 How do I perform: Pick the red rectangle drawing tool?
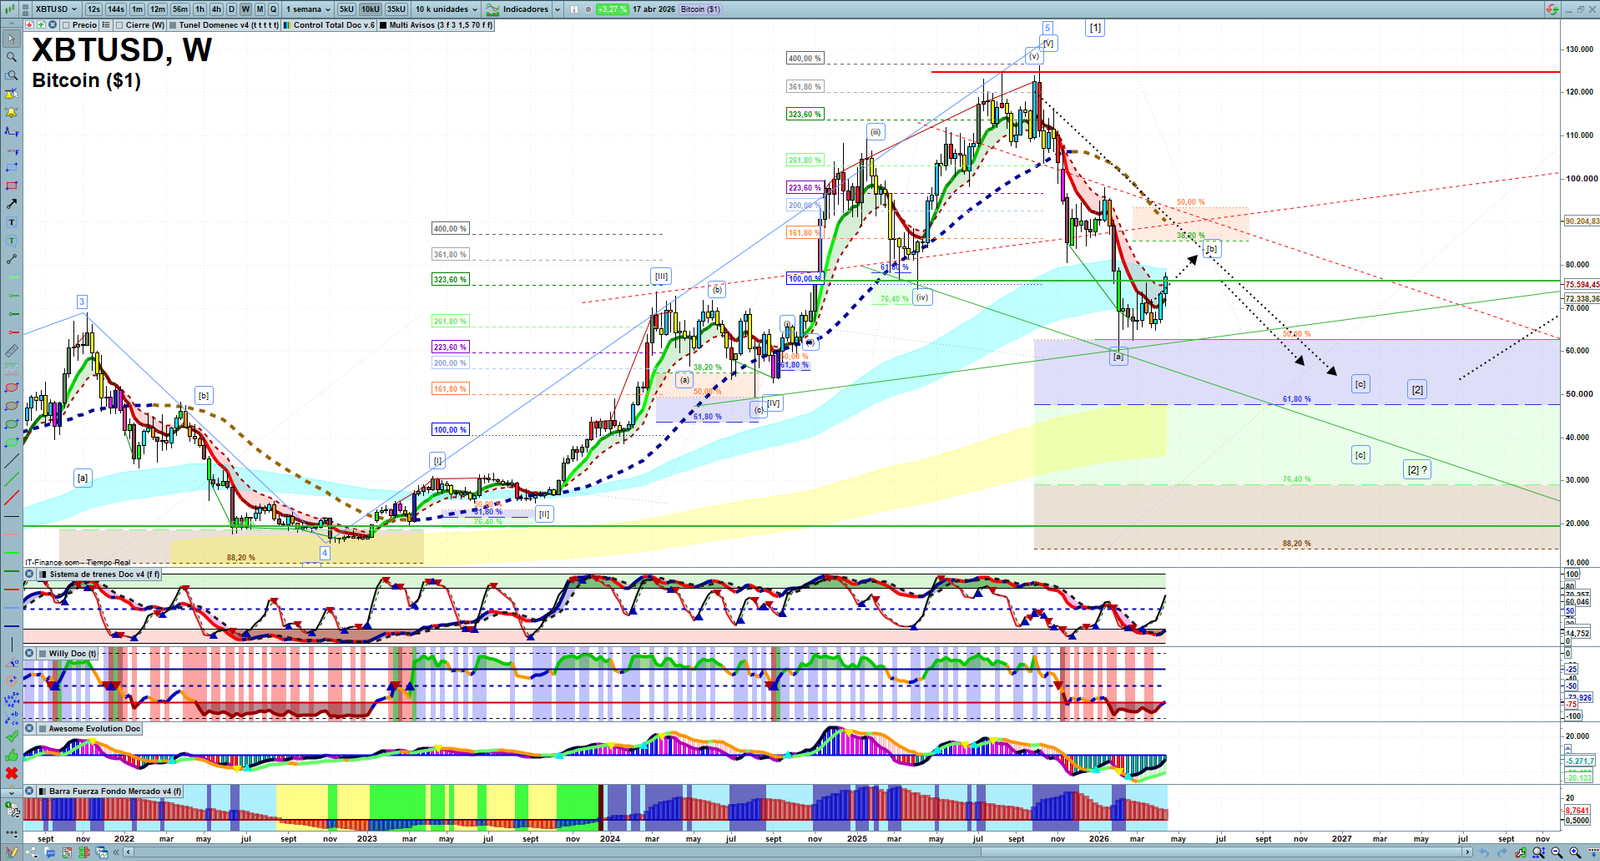point(11,186)
